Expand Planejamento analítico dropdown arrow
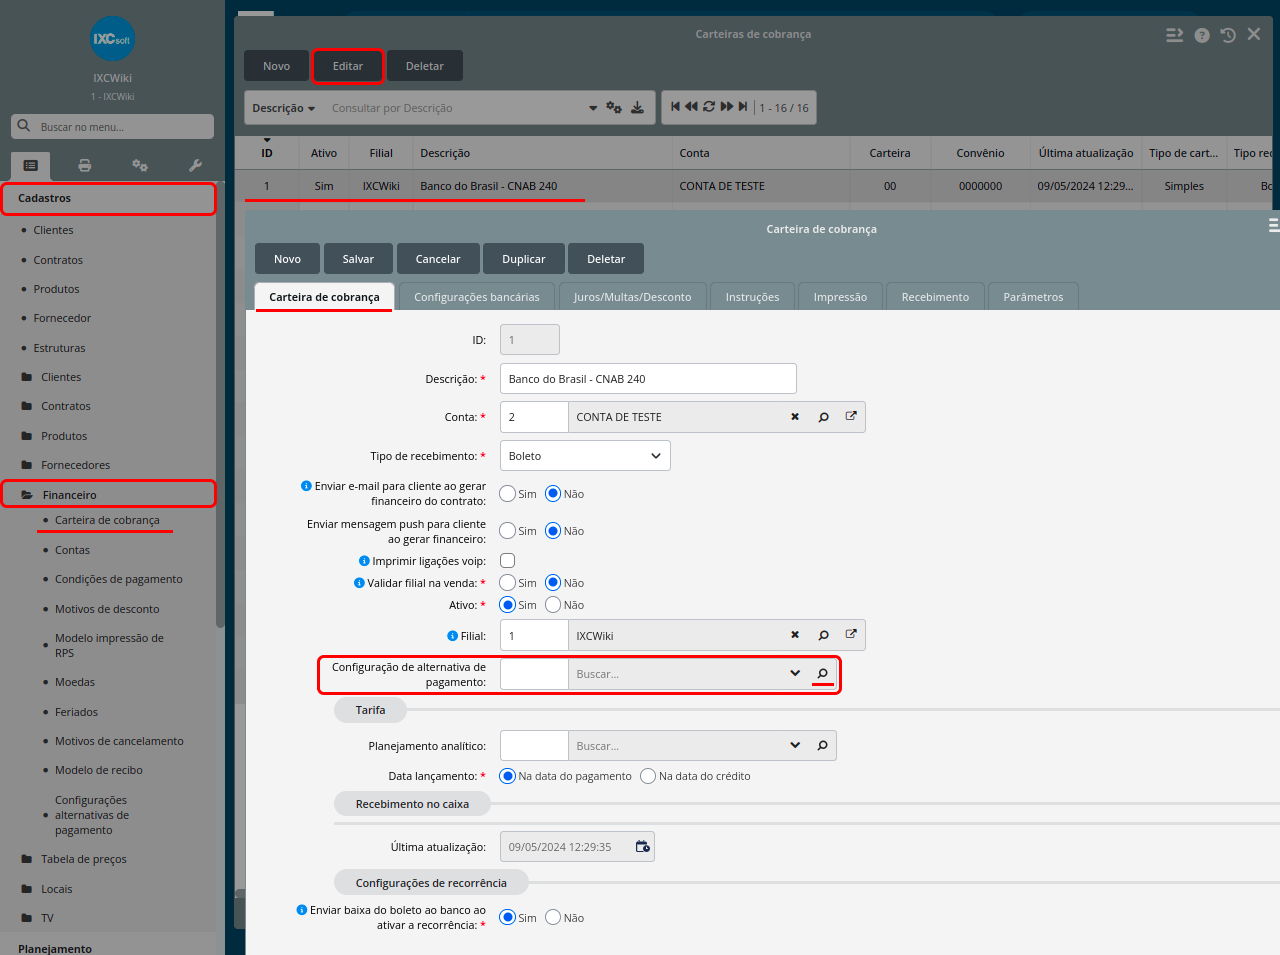Viewport: 1280px width, 955px height. tap(795, 745)
